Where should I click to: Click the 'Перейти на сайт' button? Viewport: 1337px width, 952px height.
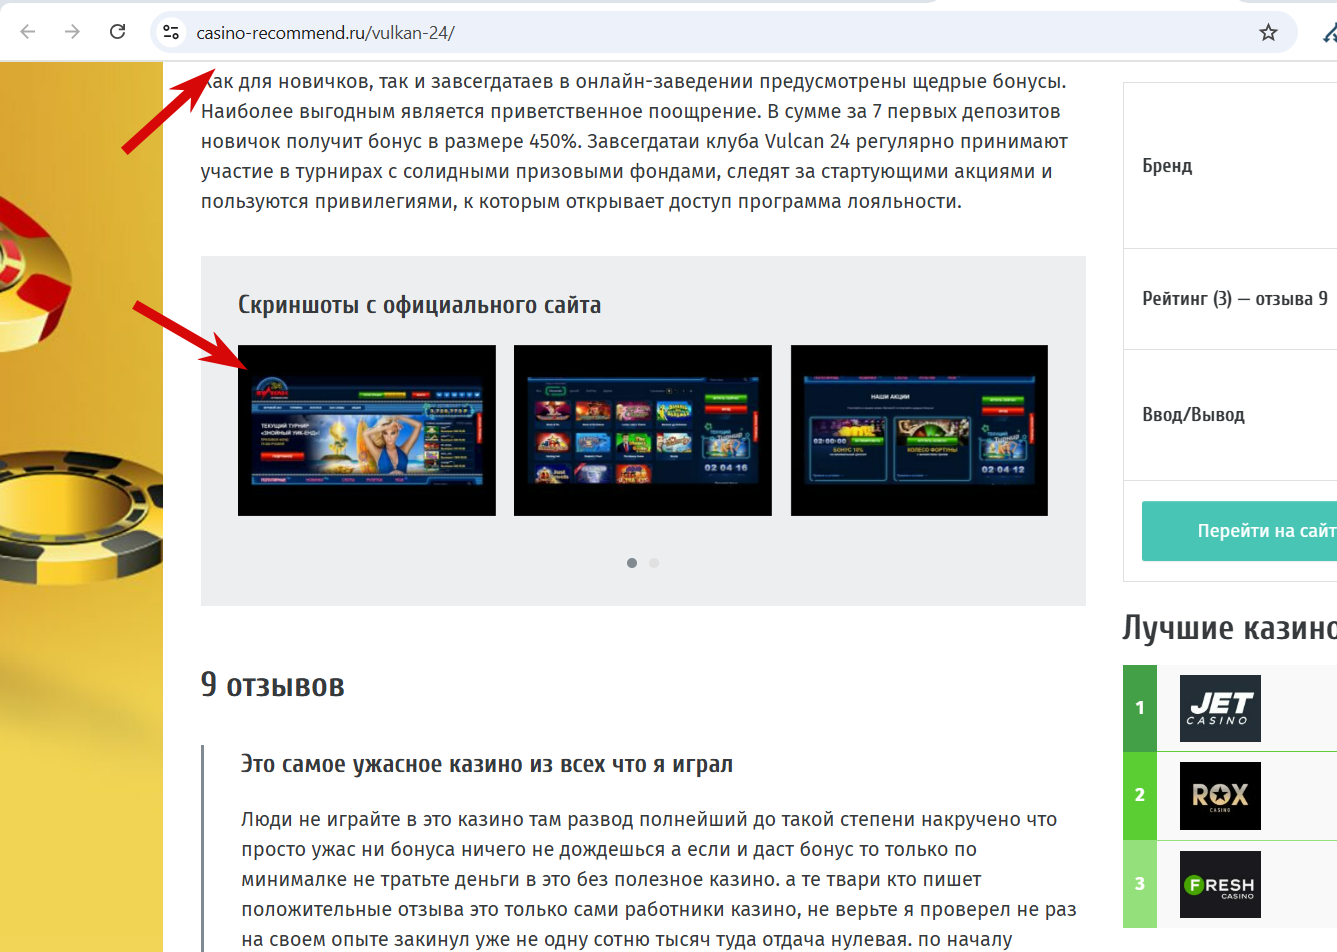[1240, 531]
